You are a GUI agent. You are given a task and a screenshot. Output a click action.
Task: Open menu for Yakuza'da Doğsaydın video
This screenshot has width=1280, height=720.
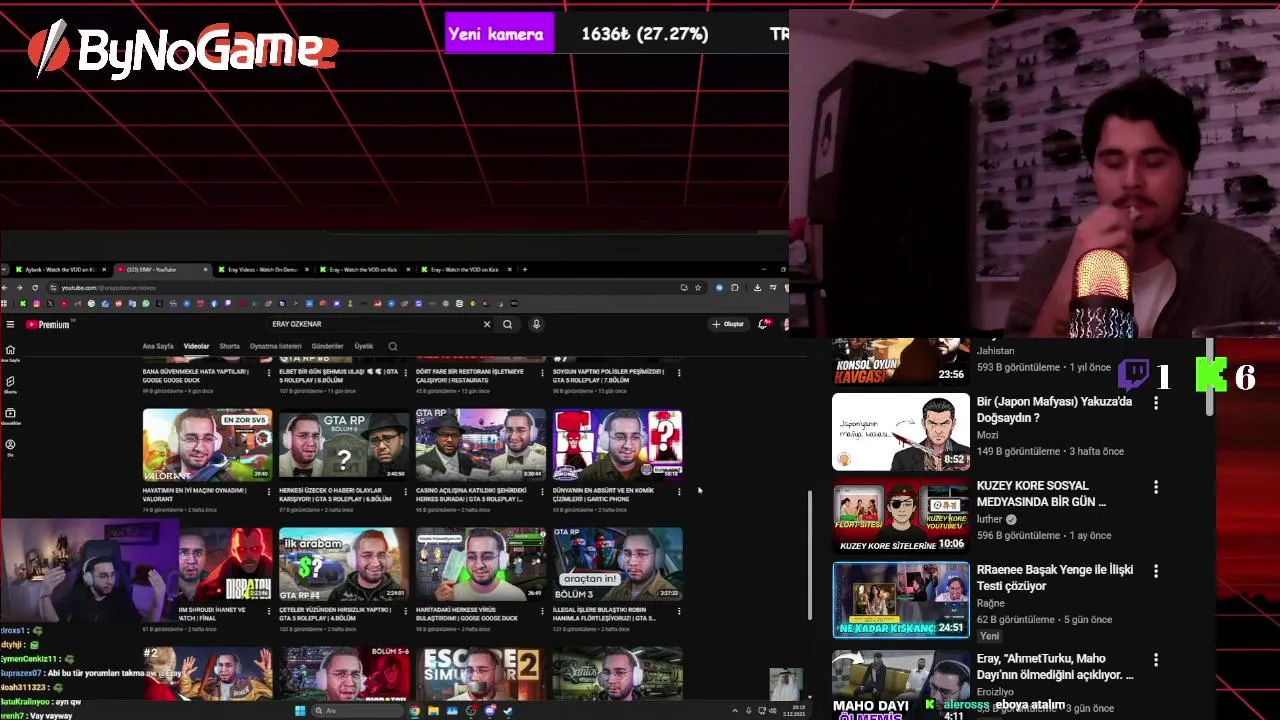pos(1156,403)
